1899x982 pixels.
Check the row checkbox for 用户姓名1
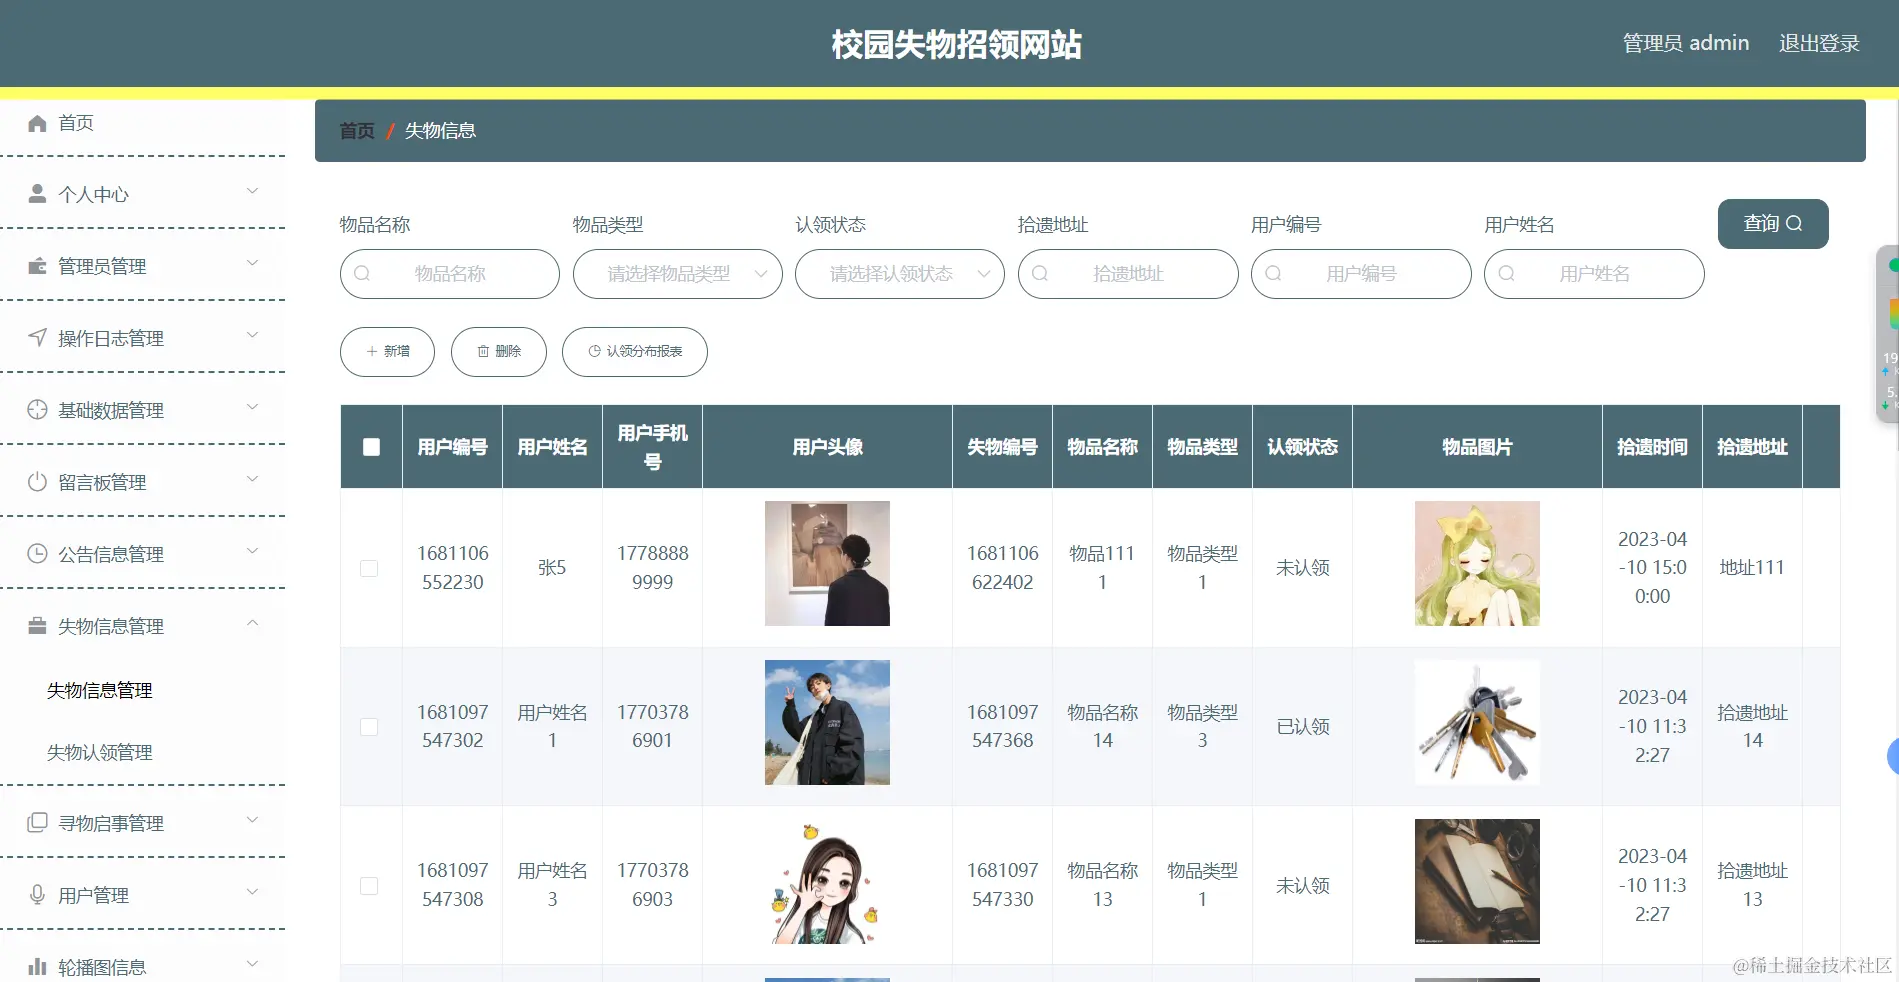coord(369,727)
